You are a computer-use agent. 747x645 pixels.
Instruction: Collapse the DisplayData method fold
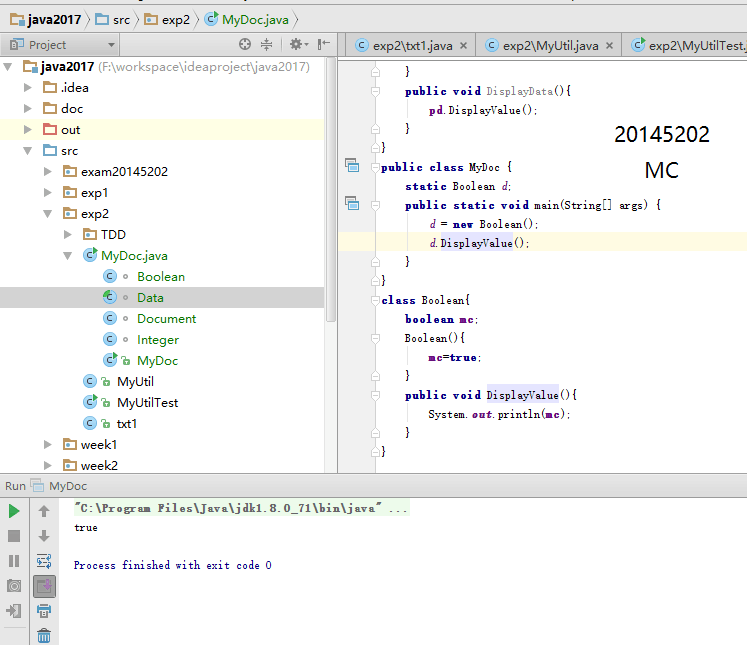pyautogui.click(x=375, y=91)
